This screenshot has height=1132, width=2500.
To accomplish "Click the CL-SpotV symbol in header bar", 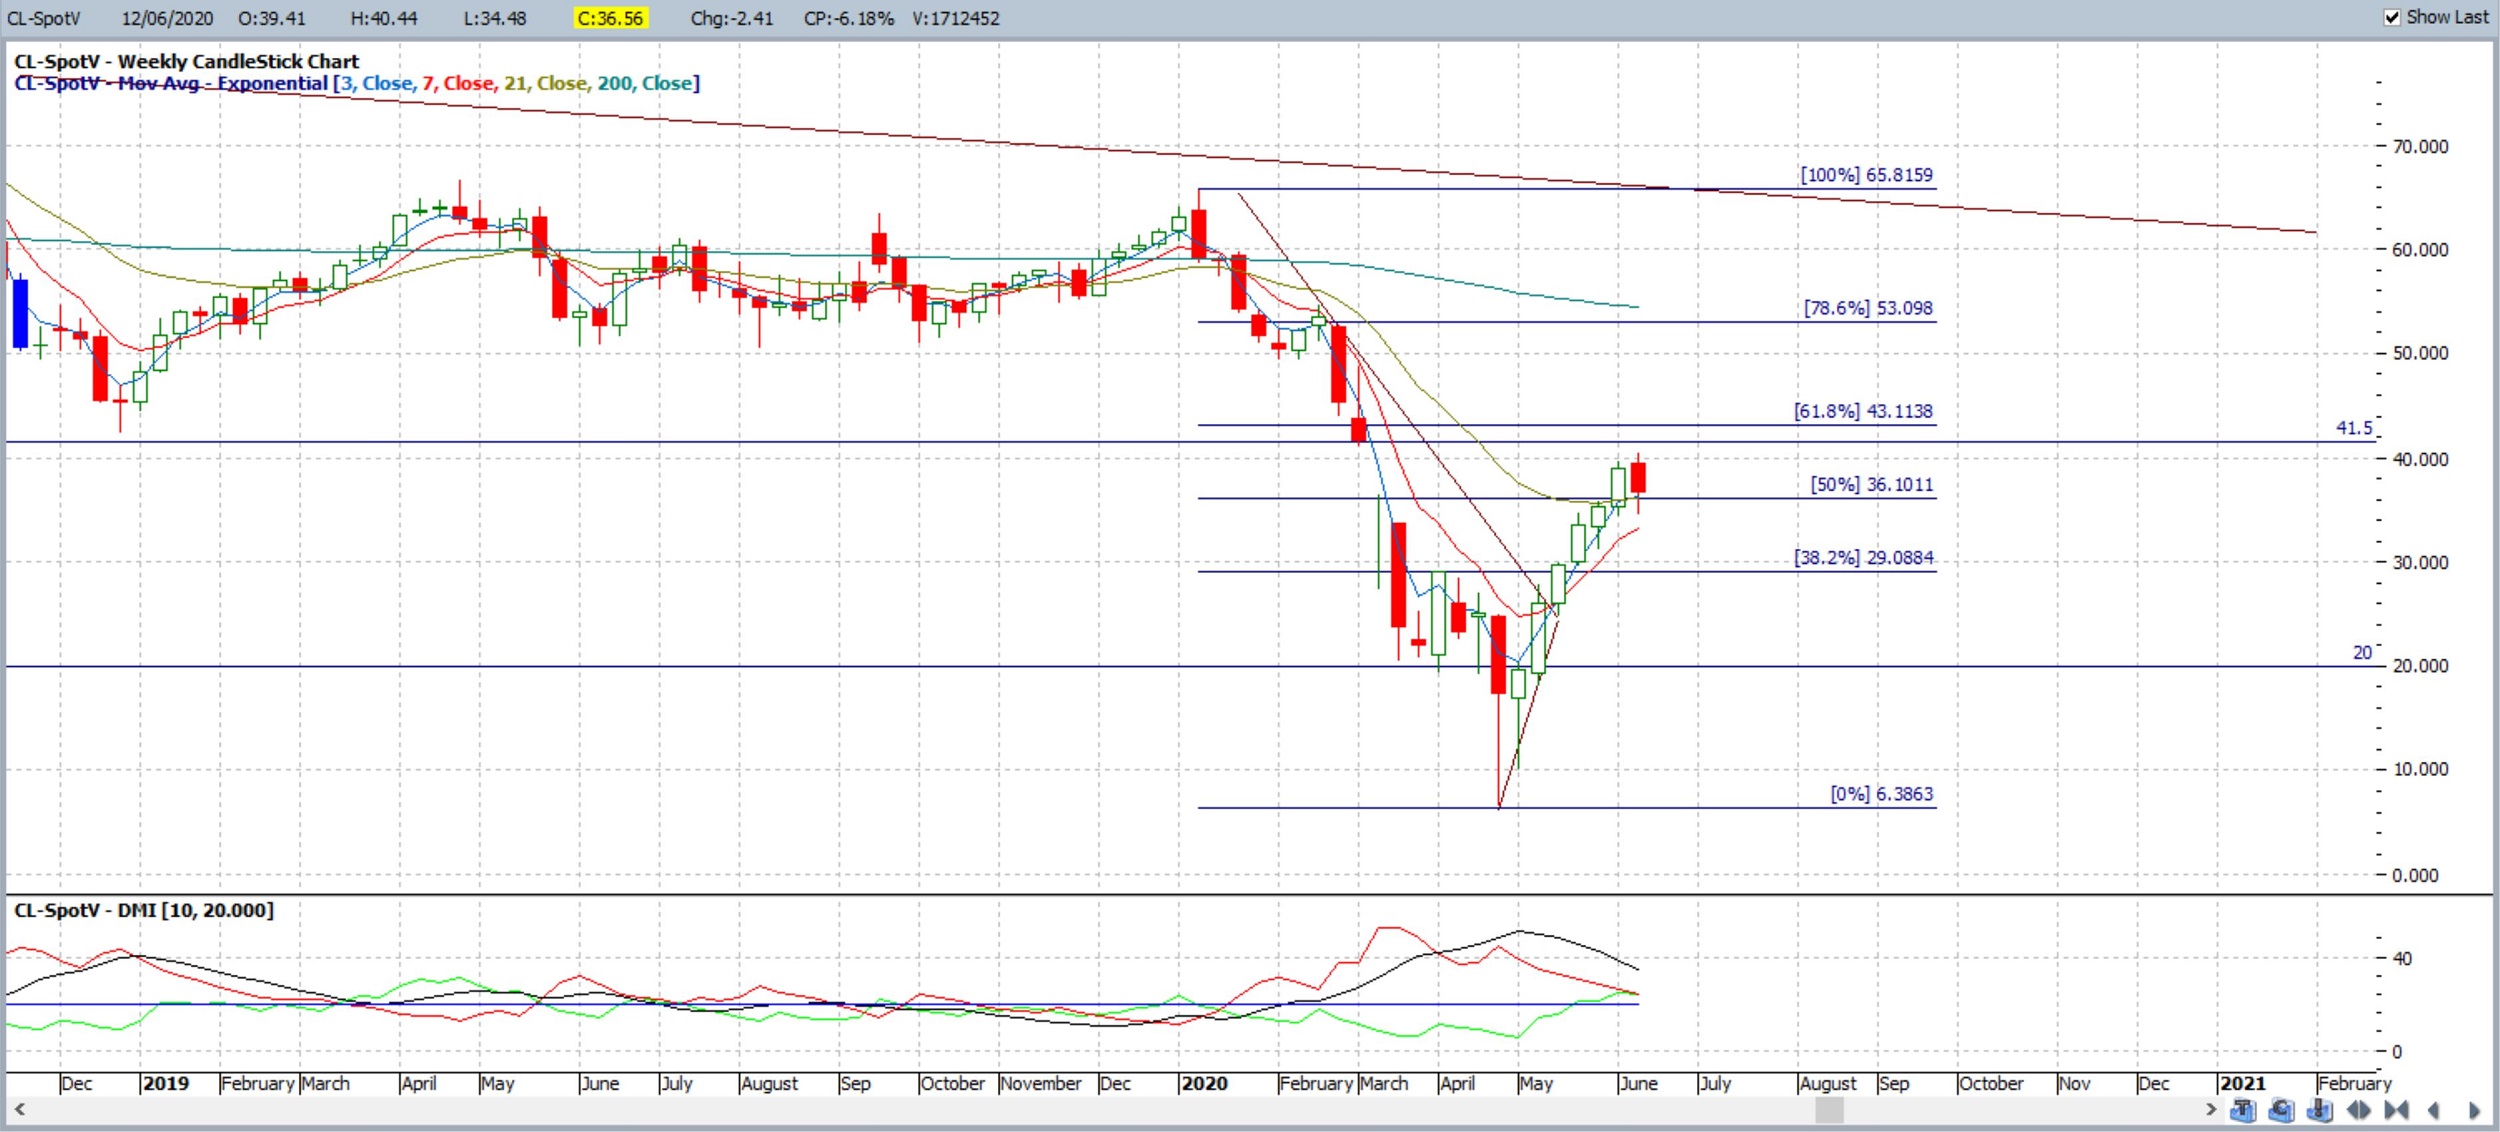I will click(44, 18).
